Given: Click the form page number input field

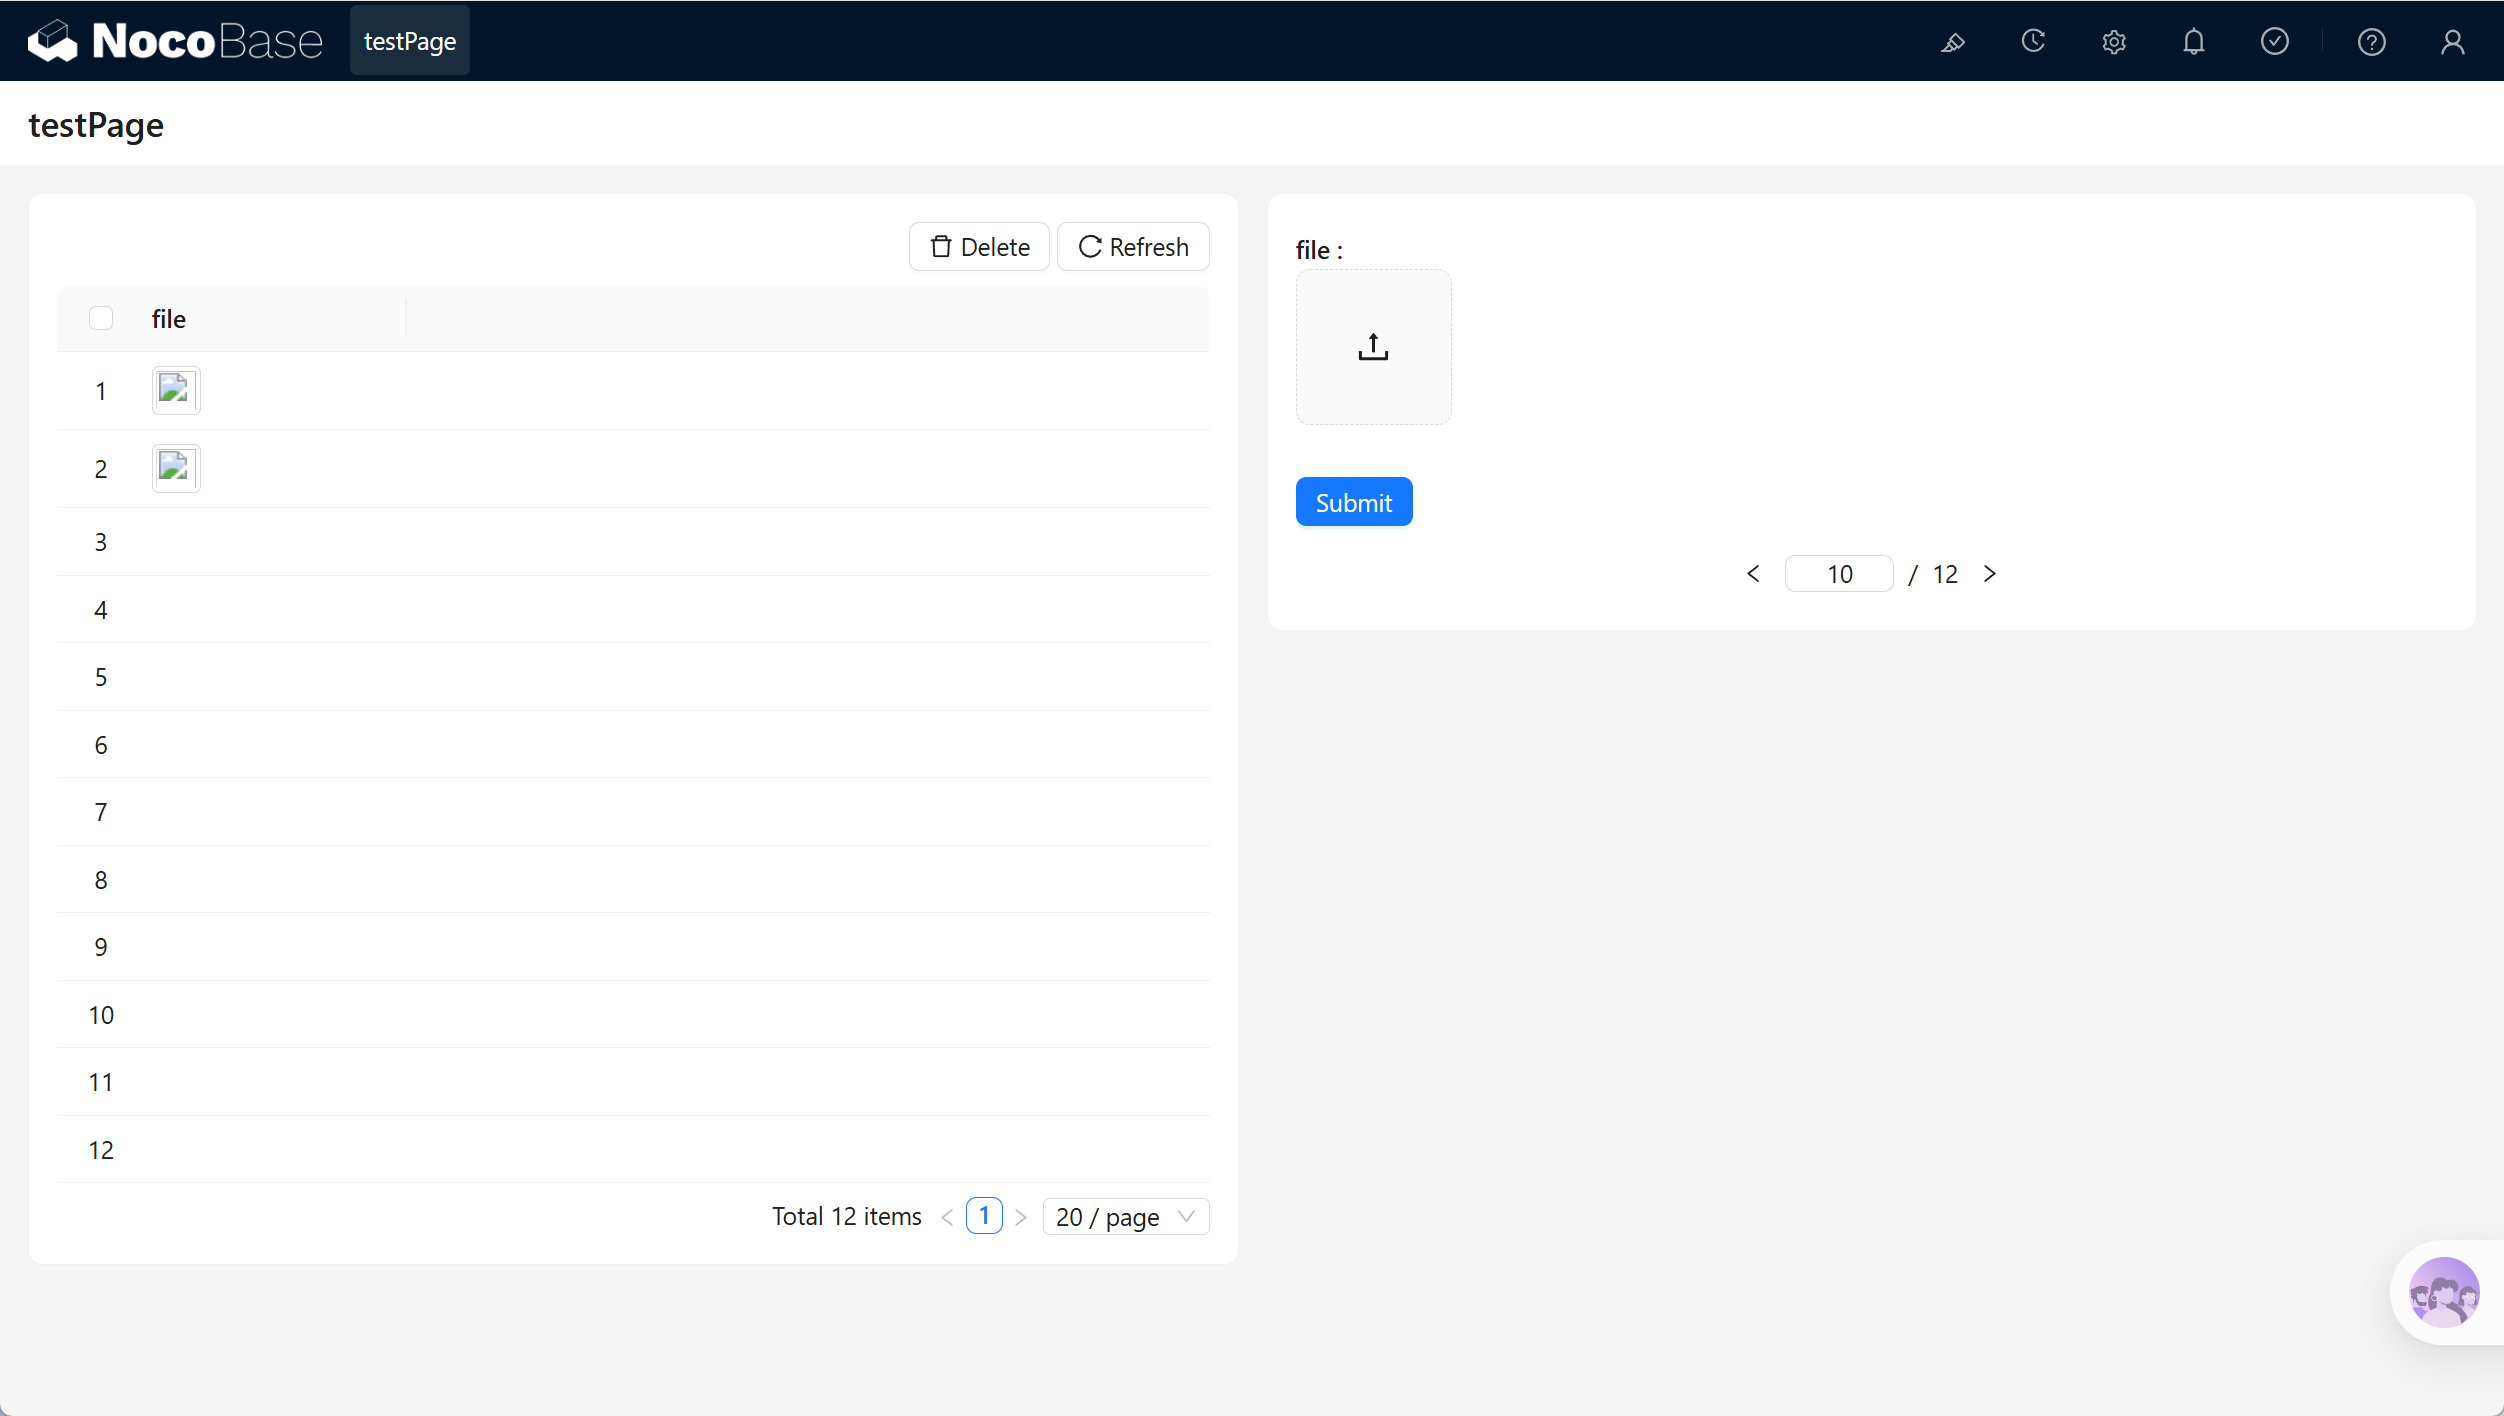Looking at the screenshot, I should 1839,574.
